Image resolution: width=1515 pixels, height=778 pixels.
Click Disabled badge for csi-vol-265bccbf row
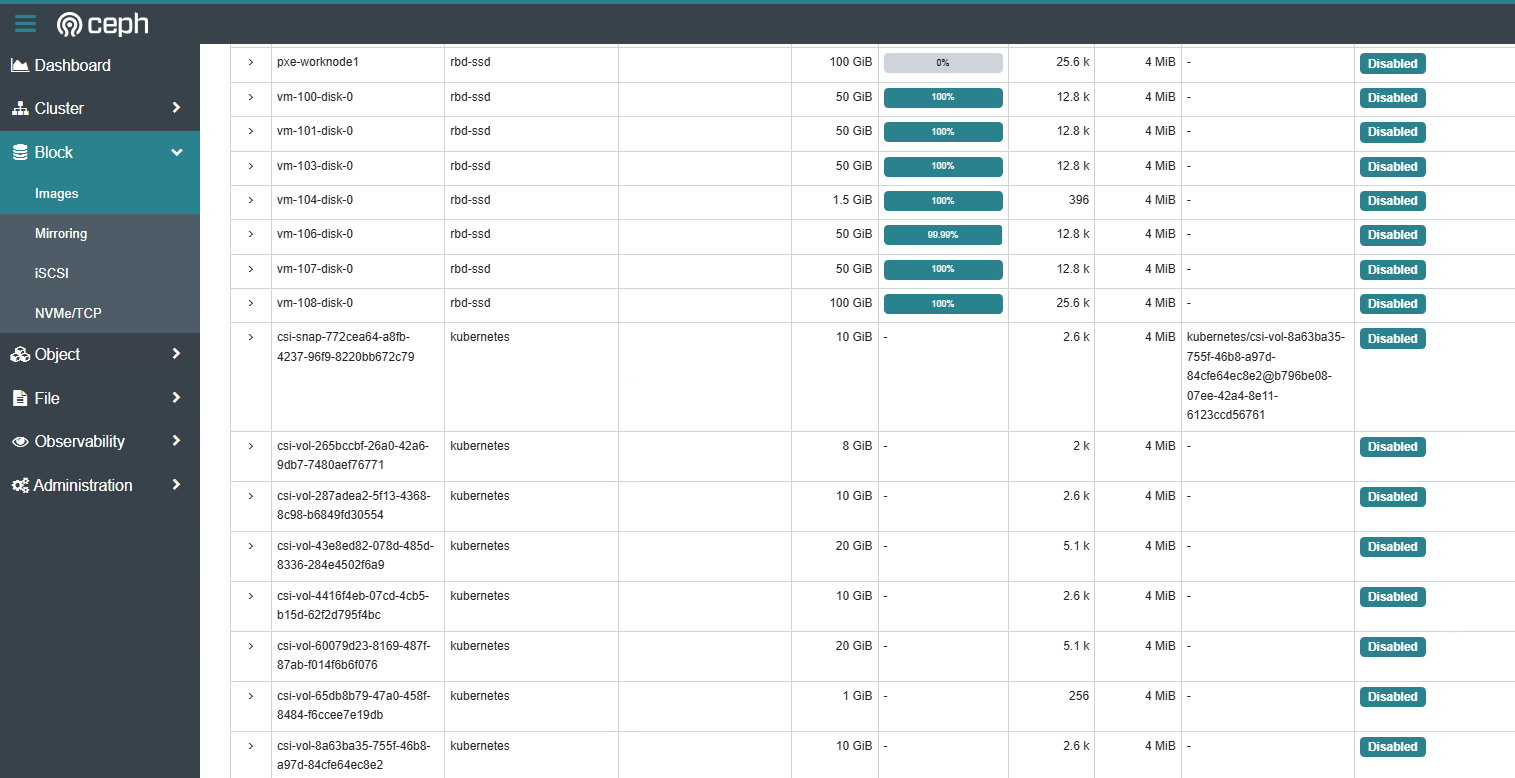point(1392,447)
